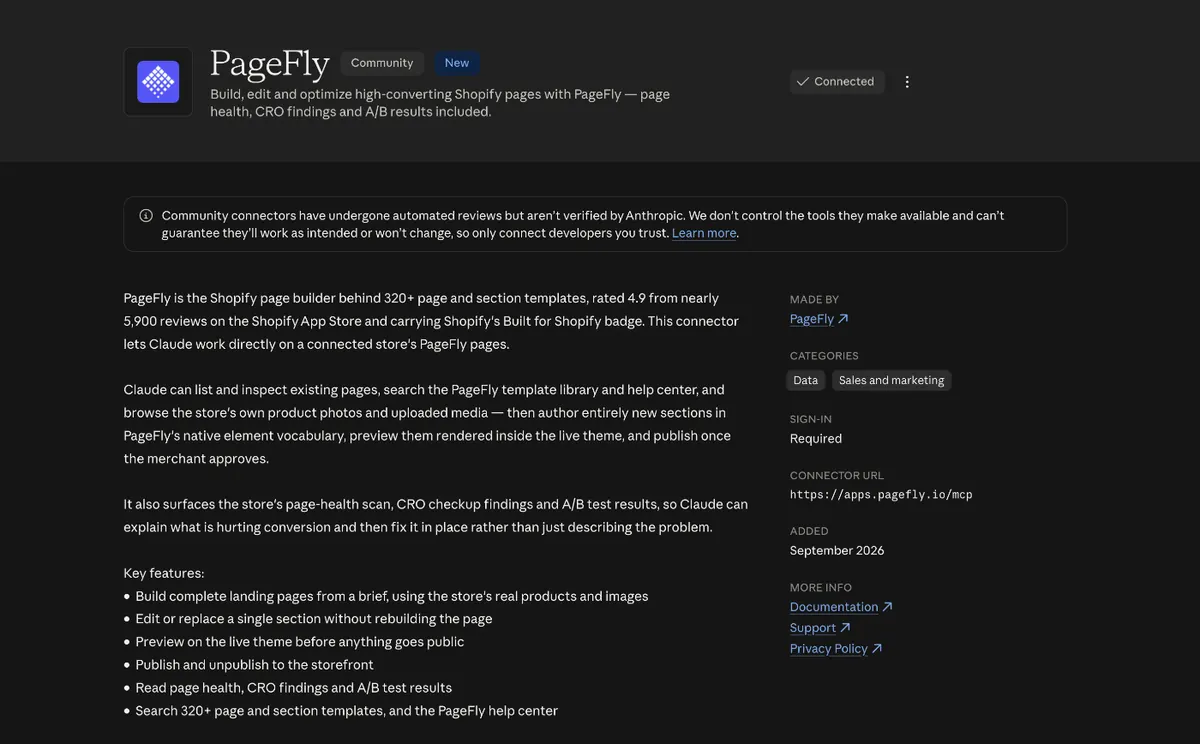The width and height of the screenshot is (1200, 744).
Task: Click the tagline 'Build, edit and optimize high-converting' text
Action: (440, 103)
